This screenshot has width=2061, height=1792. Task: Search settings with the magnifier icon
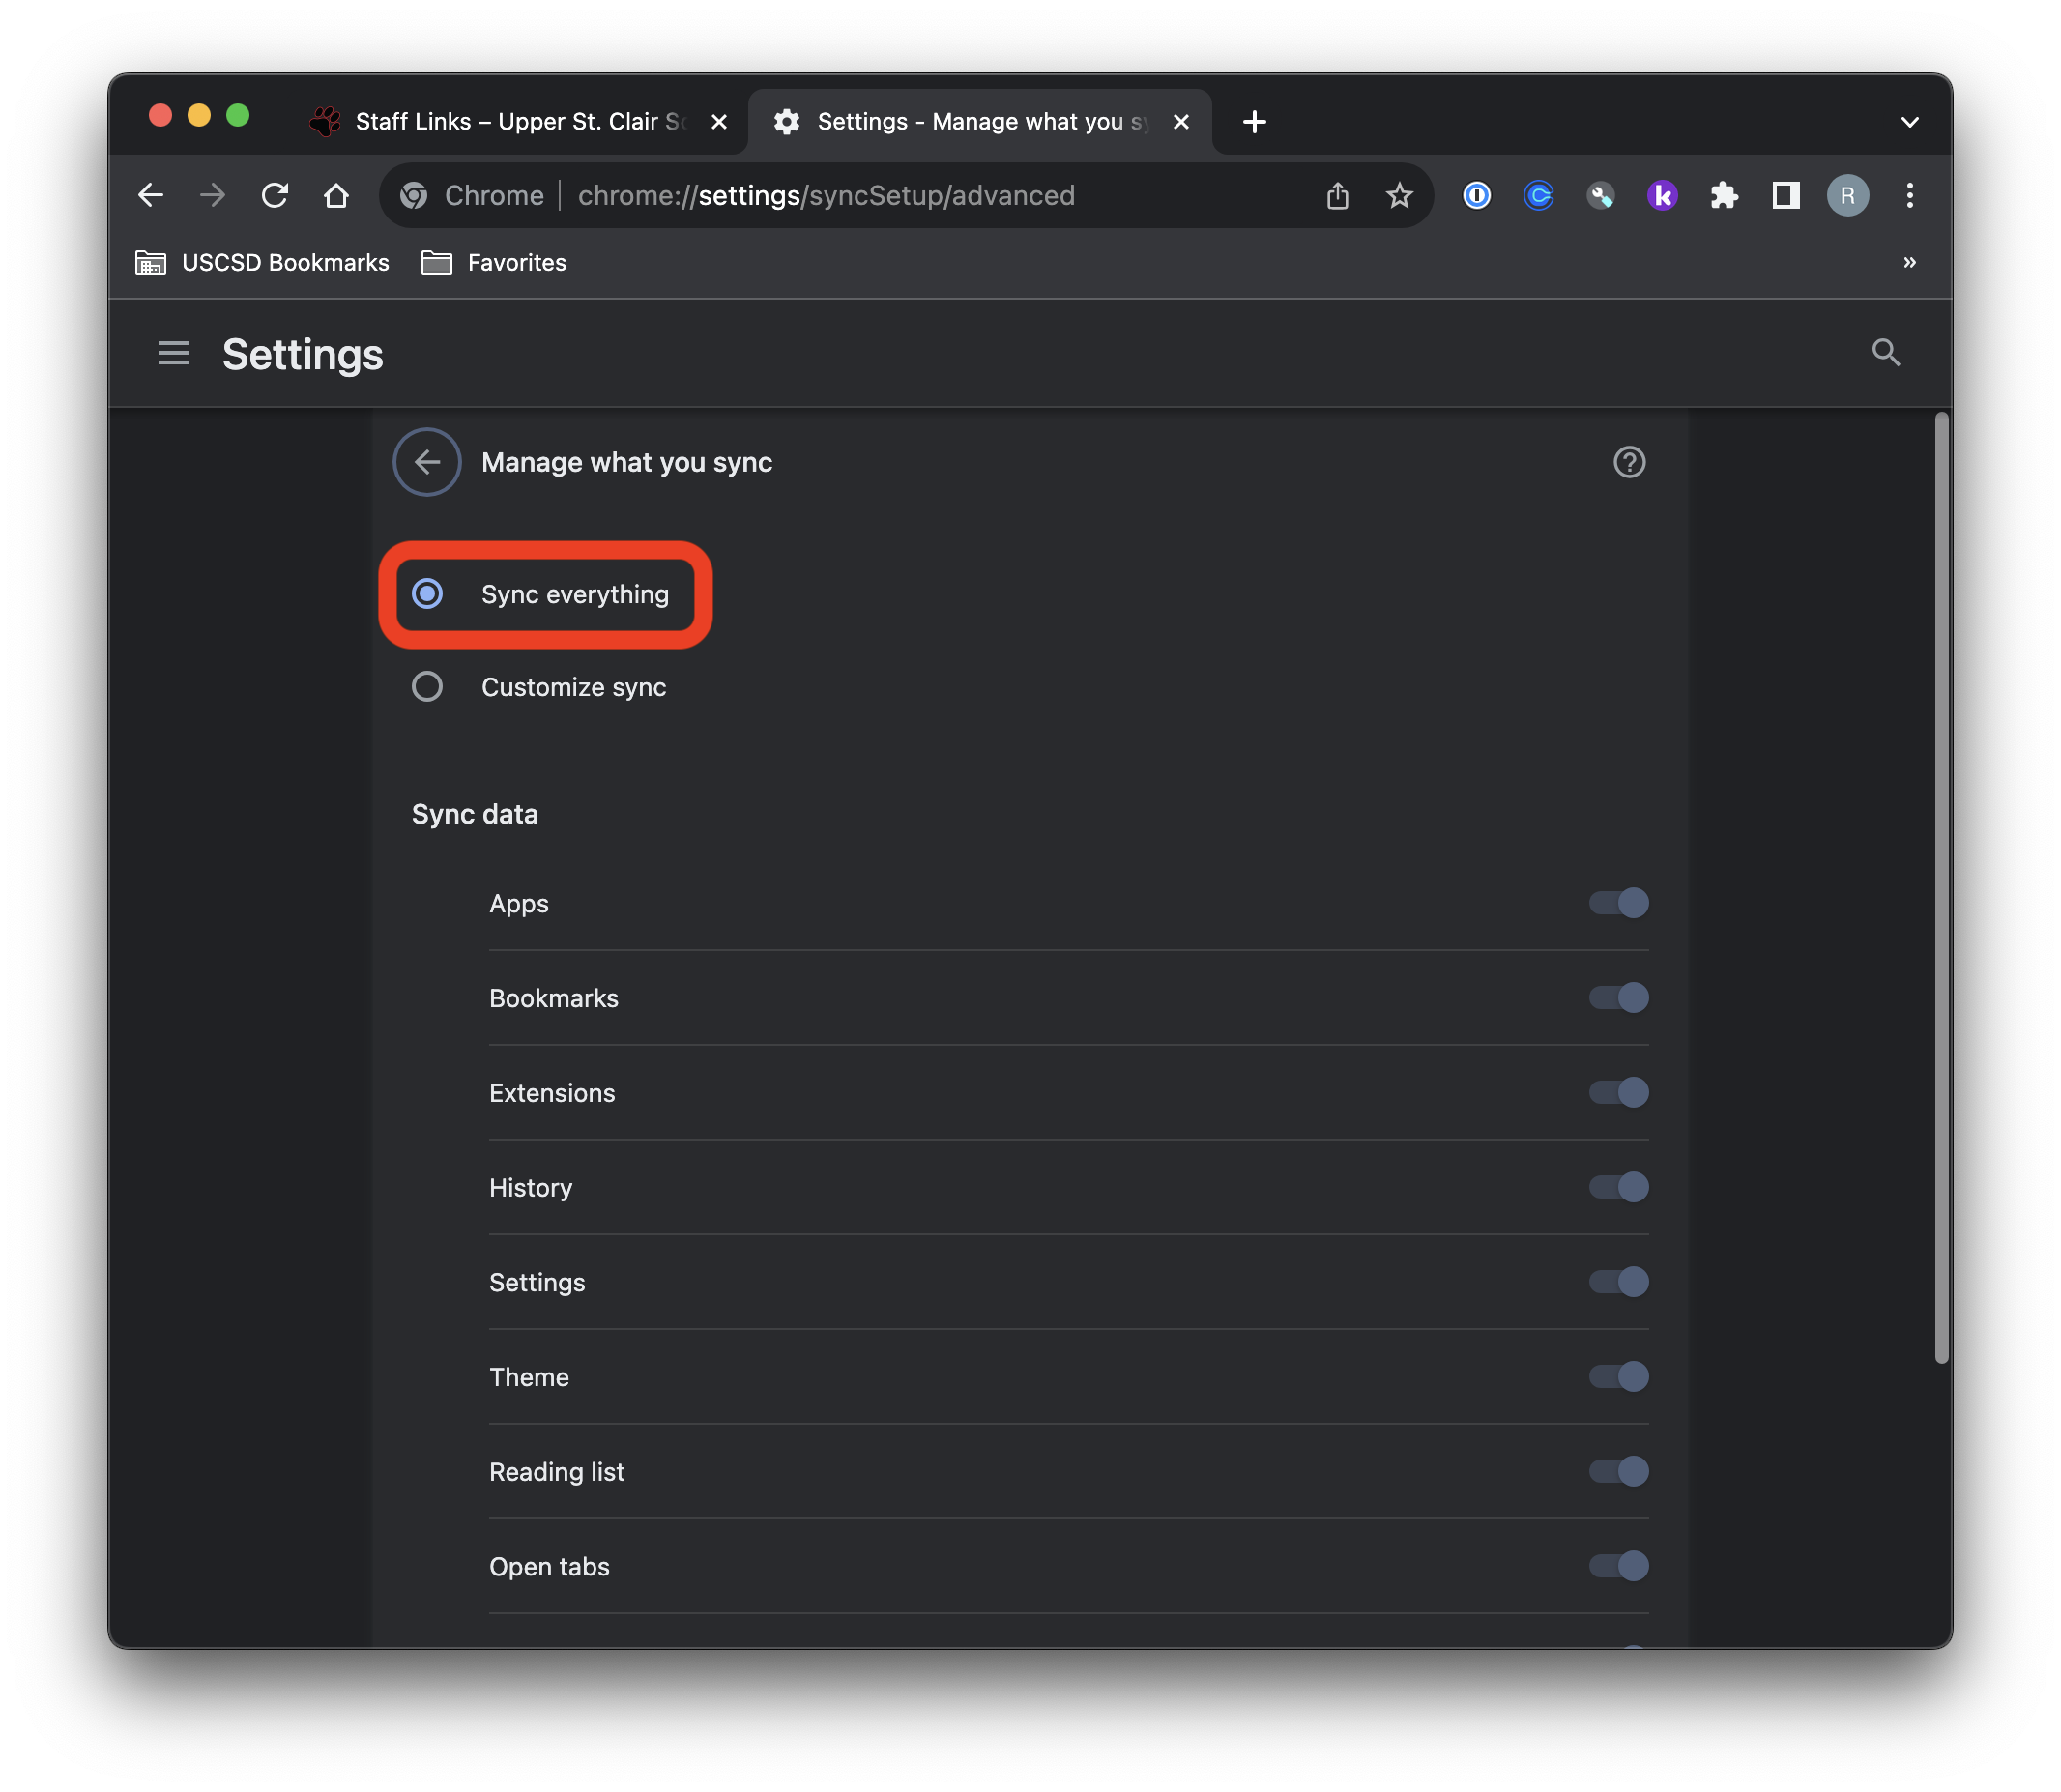pos(1886,352)
